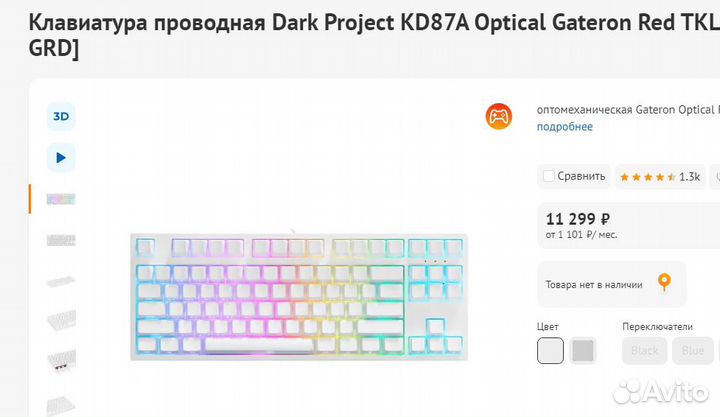720x417 pixels.
Task: Play the product video
Action: (61, 157)
